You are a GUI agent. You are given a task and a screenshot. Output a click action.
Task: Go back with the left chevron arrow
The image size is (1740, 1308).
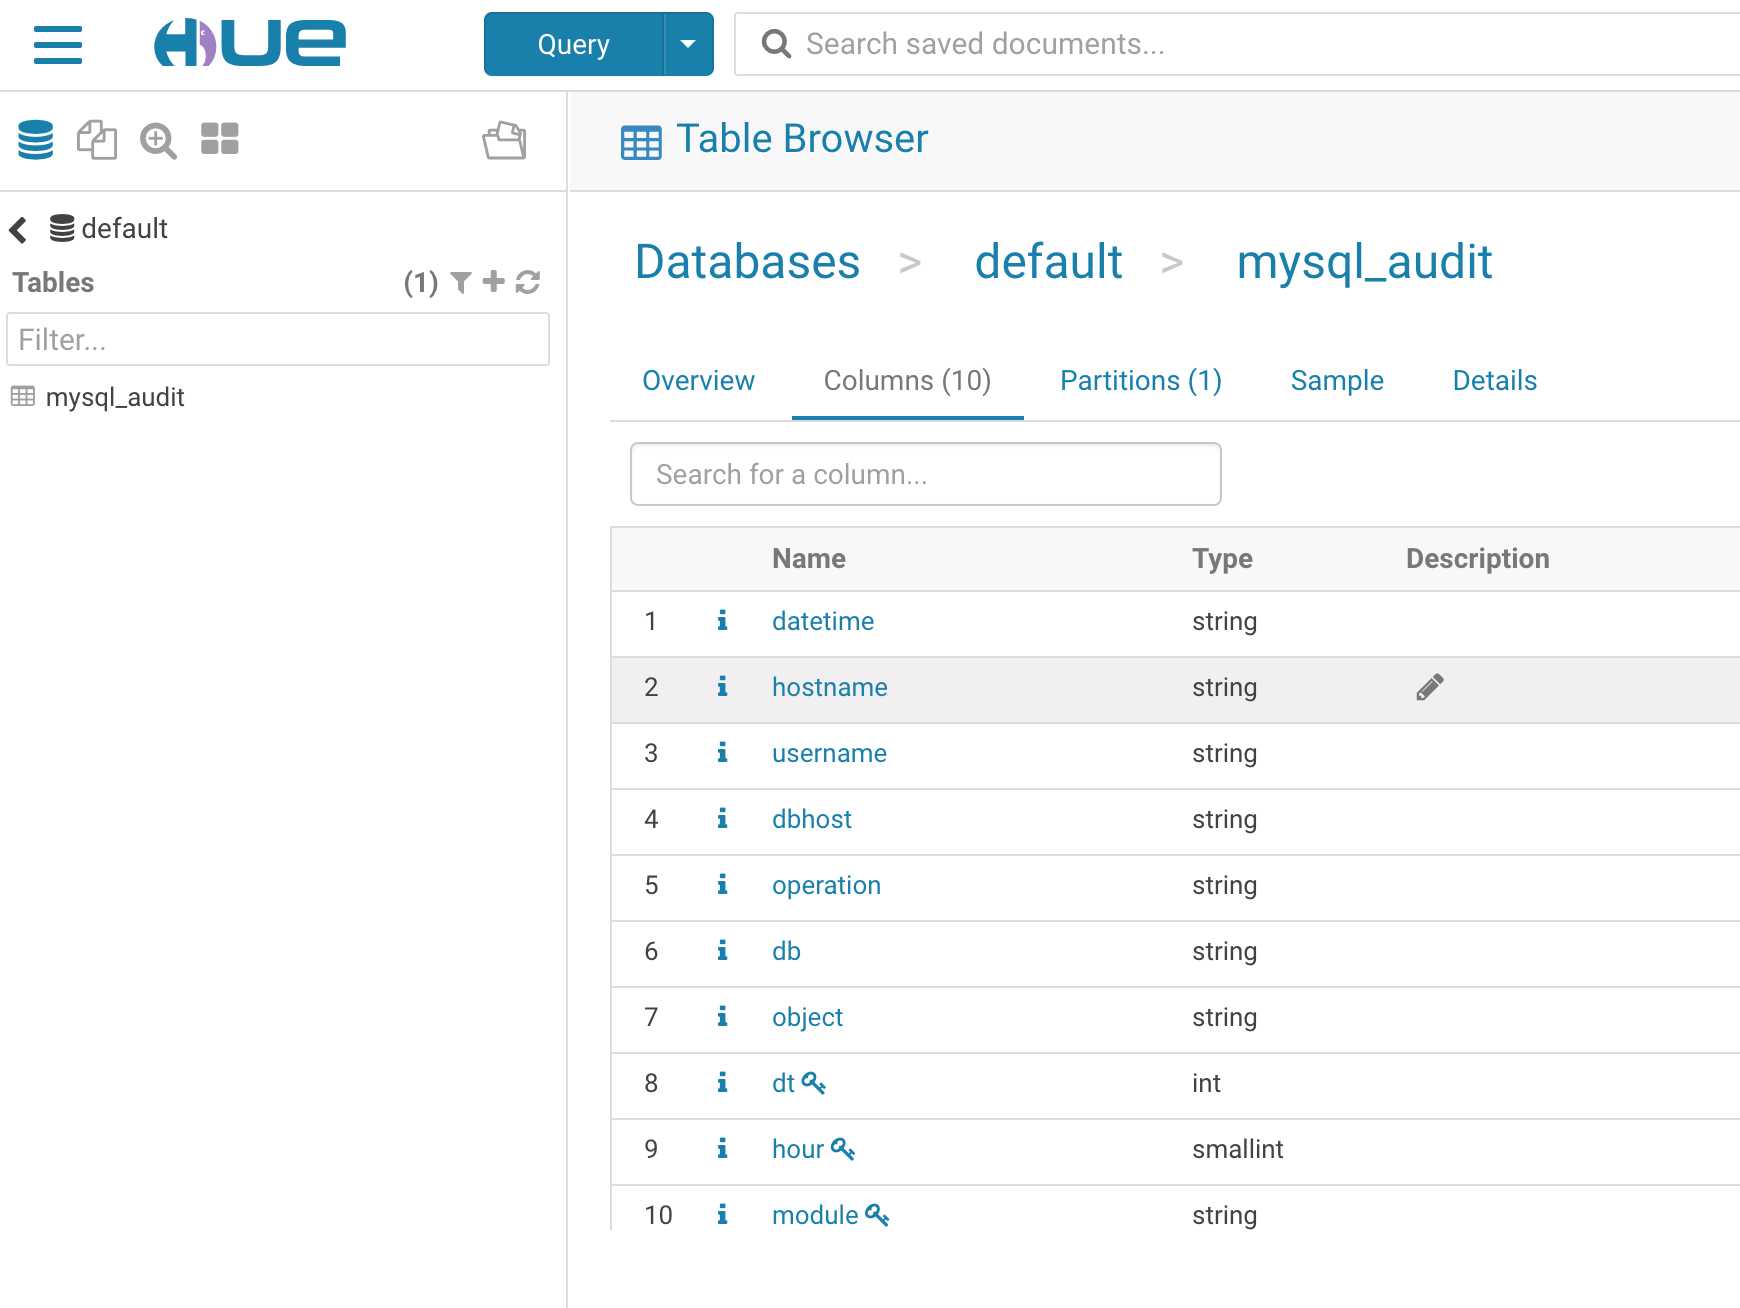coord(18,230)
